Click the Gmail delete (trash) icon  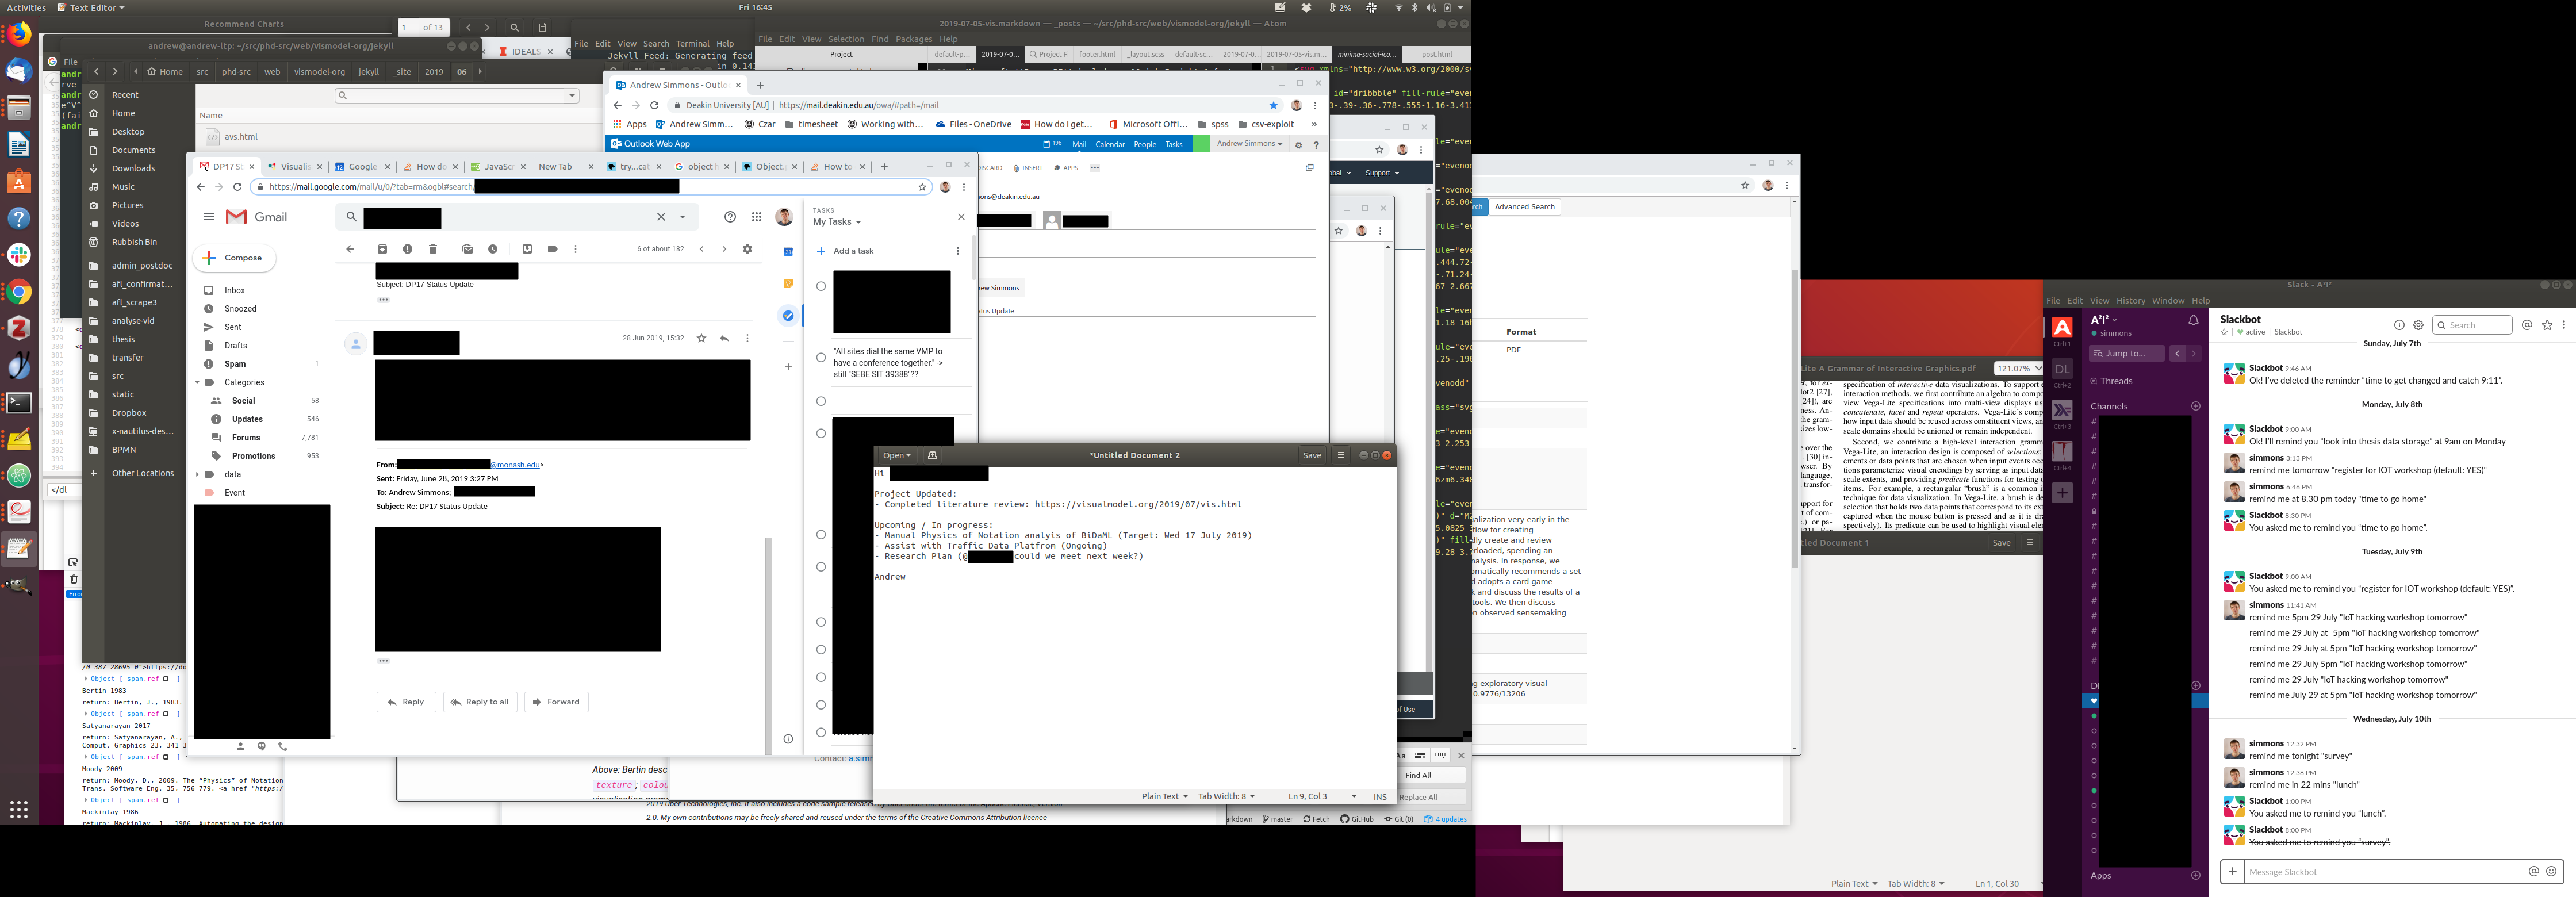[x=433, y=249]
